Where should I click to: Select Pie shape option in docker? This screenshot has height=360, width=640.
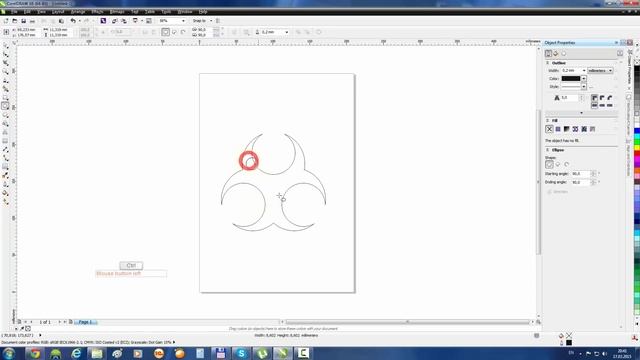click(x=558, y=164)
